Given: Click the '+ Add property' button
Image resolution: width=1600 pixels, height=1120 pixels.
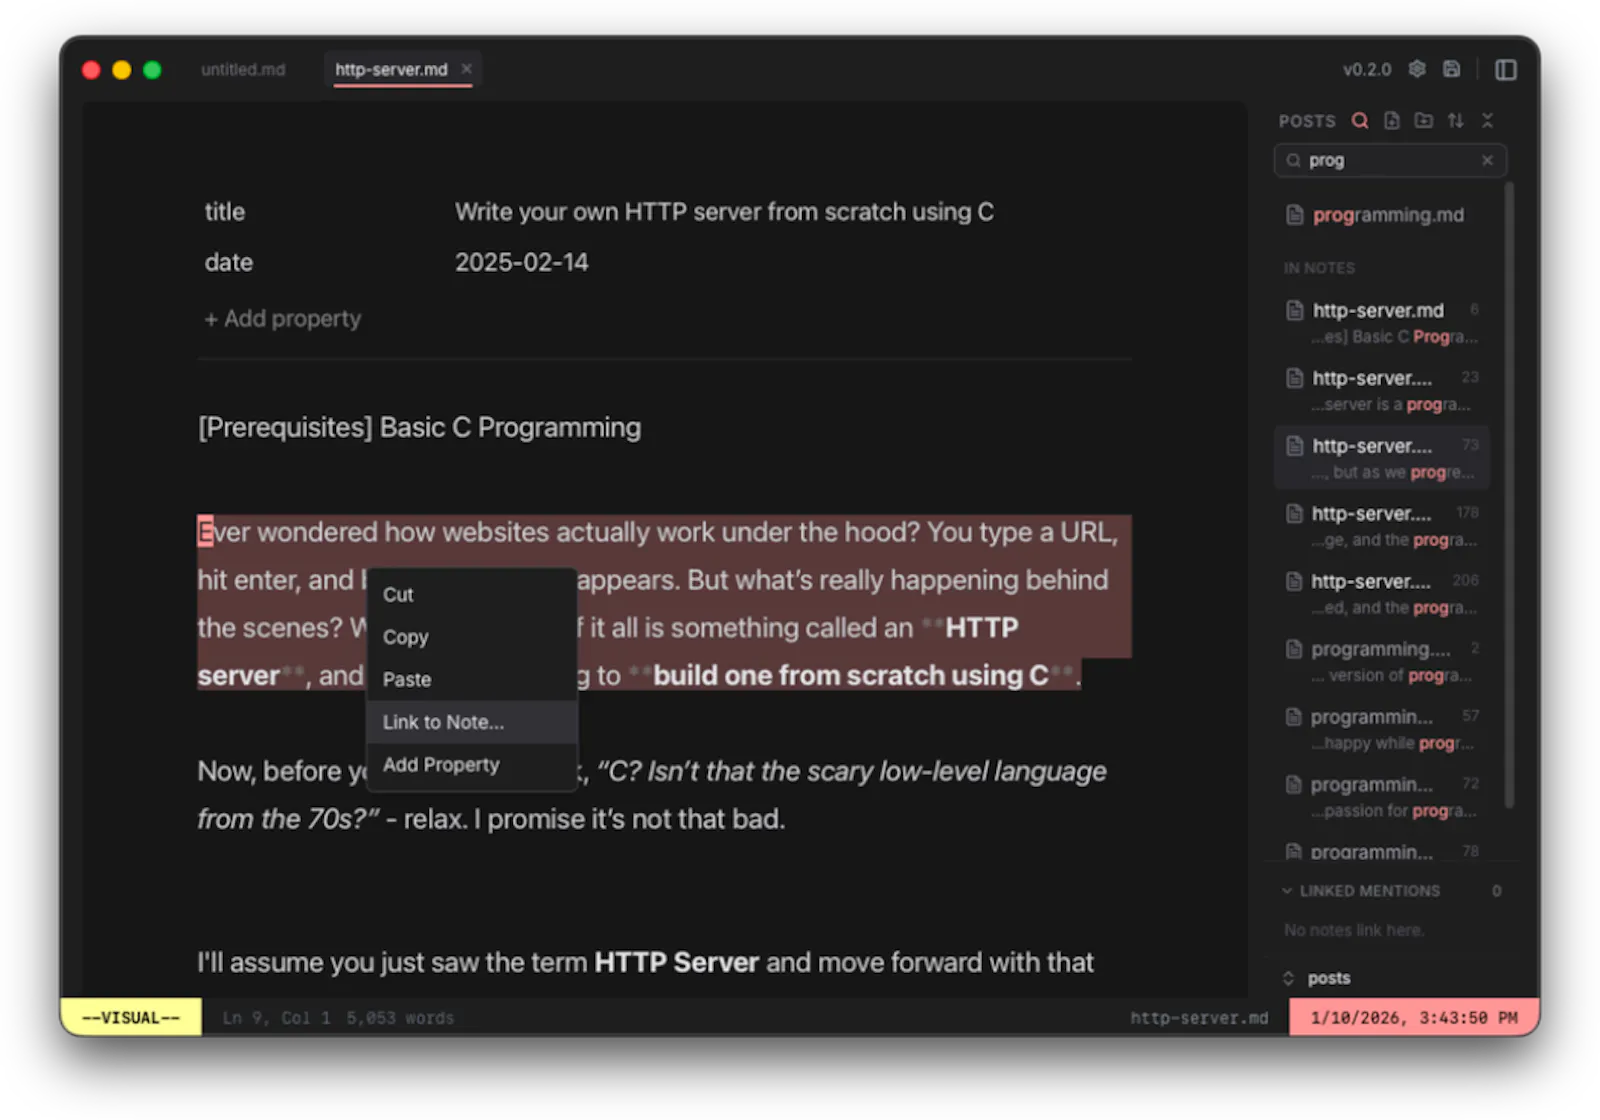Looking at the screenshot, I should (283, 319).
